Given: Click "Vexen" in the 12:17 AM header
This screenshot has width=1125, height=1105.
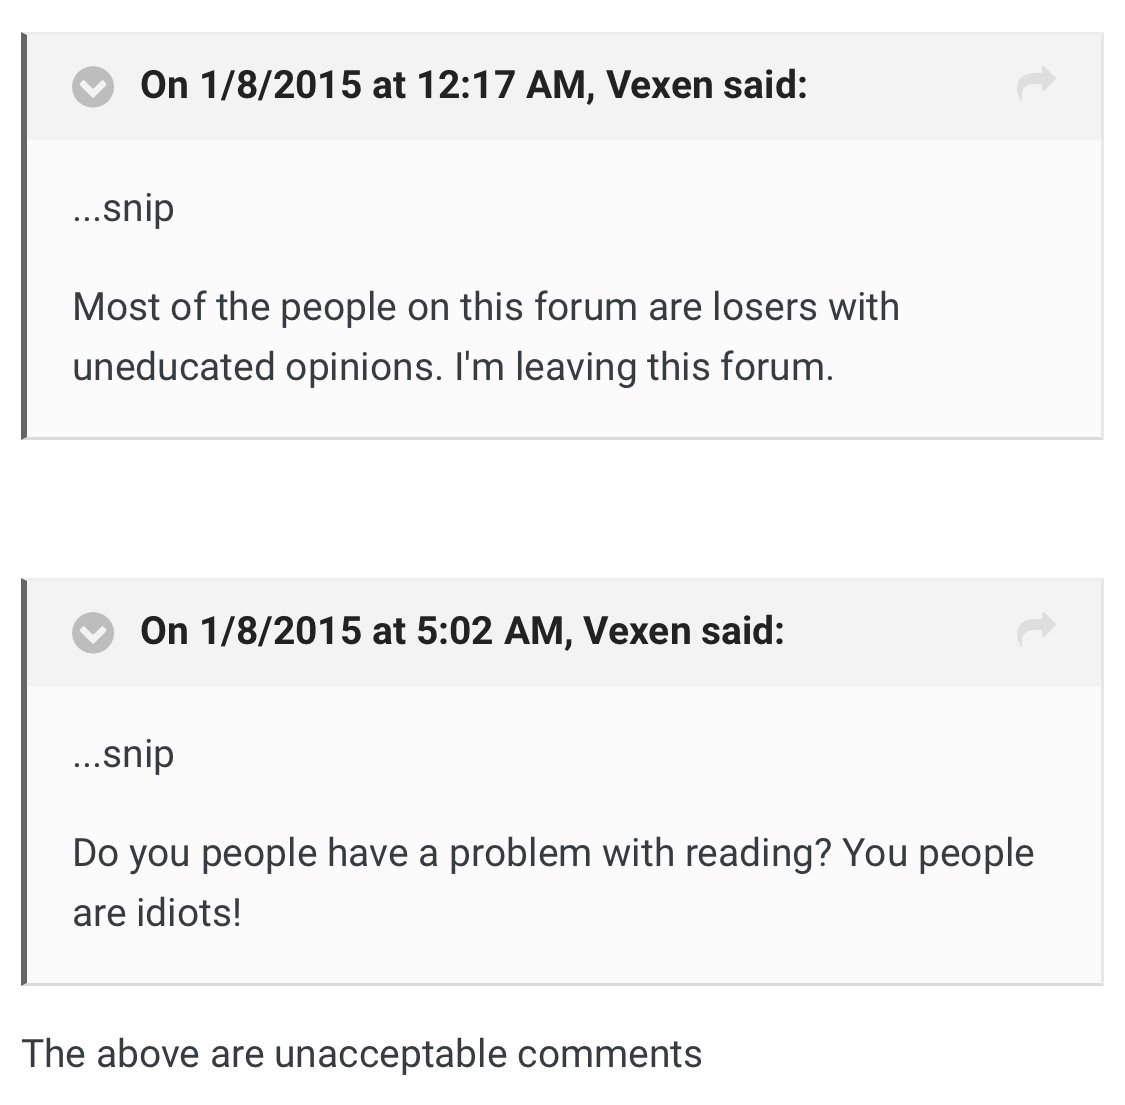Looking at the screenshot, I should [659, 85].
